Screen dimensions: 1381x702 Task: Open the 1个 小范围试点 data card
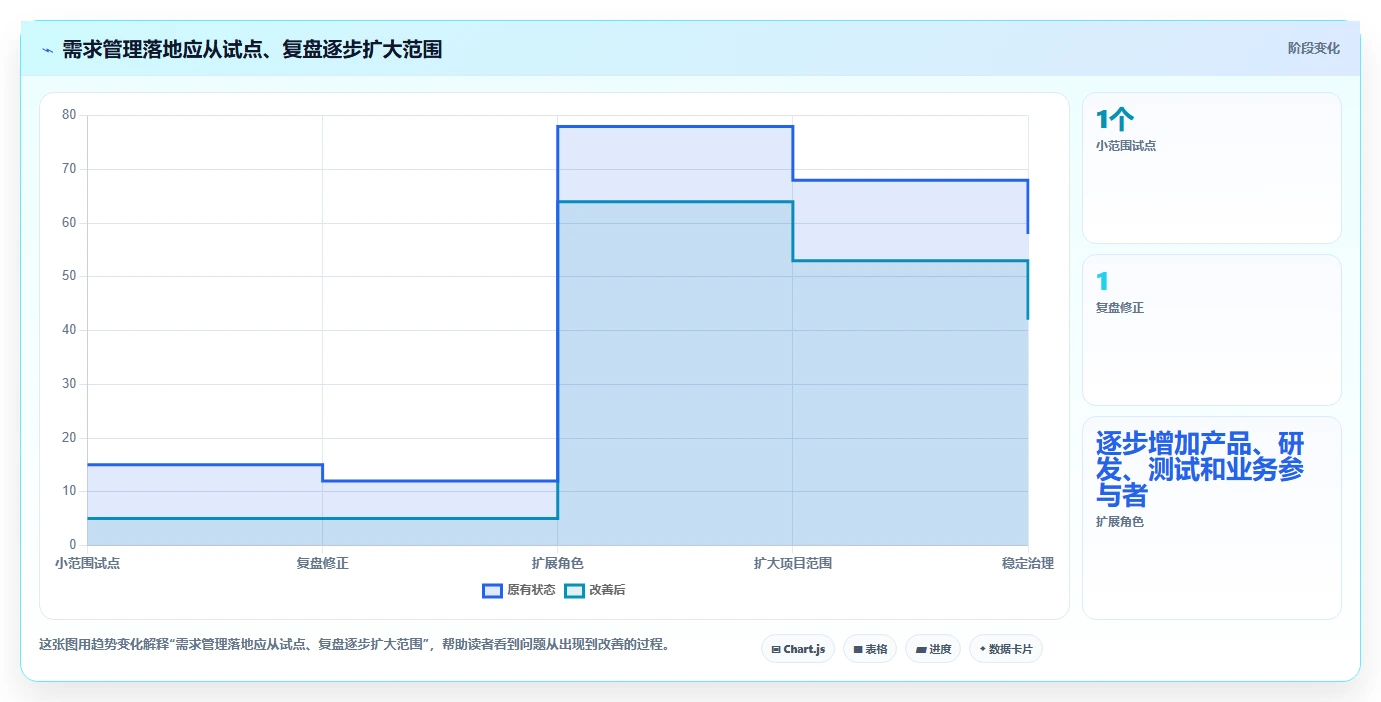pos(1212,168)
